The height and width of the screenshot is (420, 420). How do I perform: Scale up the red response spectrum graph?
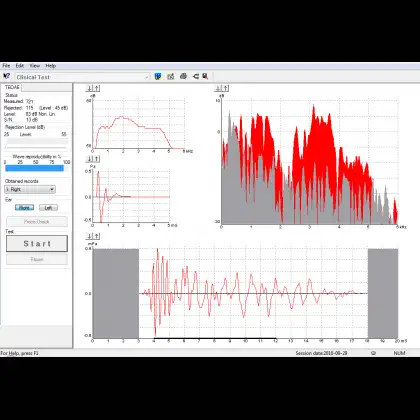tap(225, 88)
